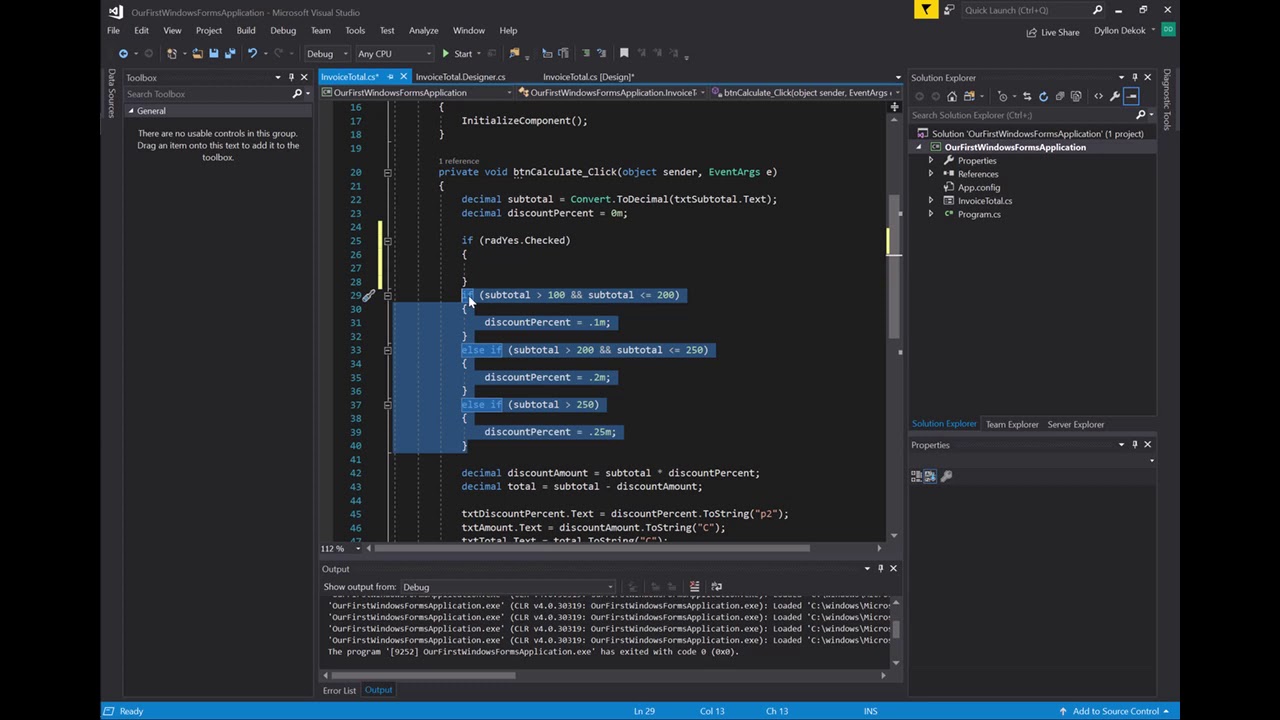Image resolution: width=1280 pixels, height=720 pixels.
Task: Click the Toolbox search magnifier icon
Action: (297, 94)
